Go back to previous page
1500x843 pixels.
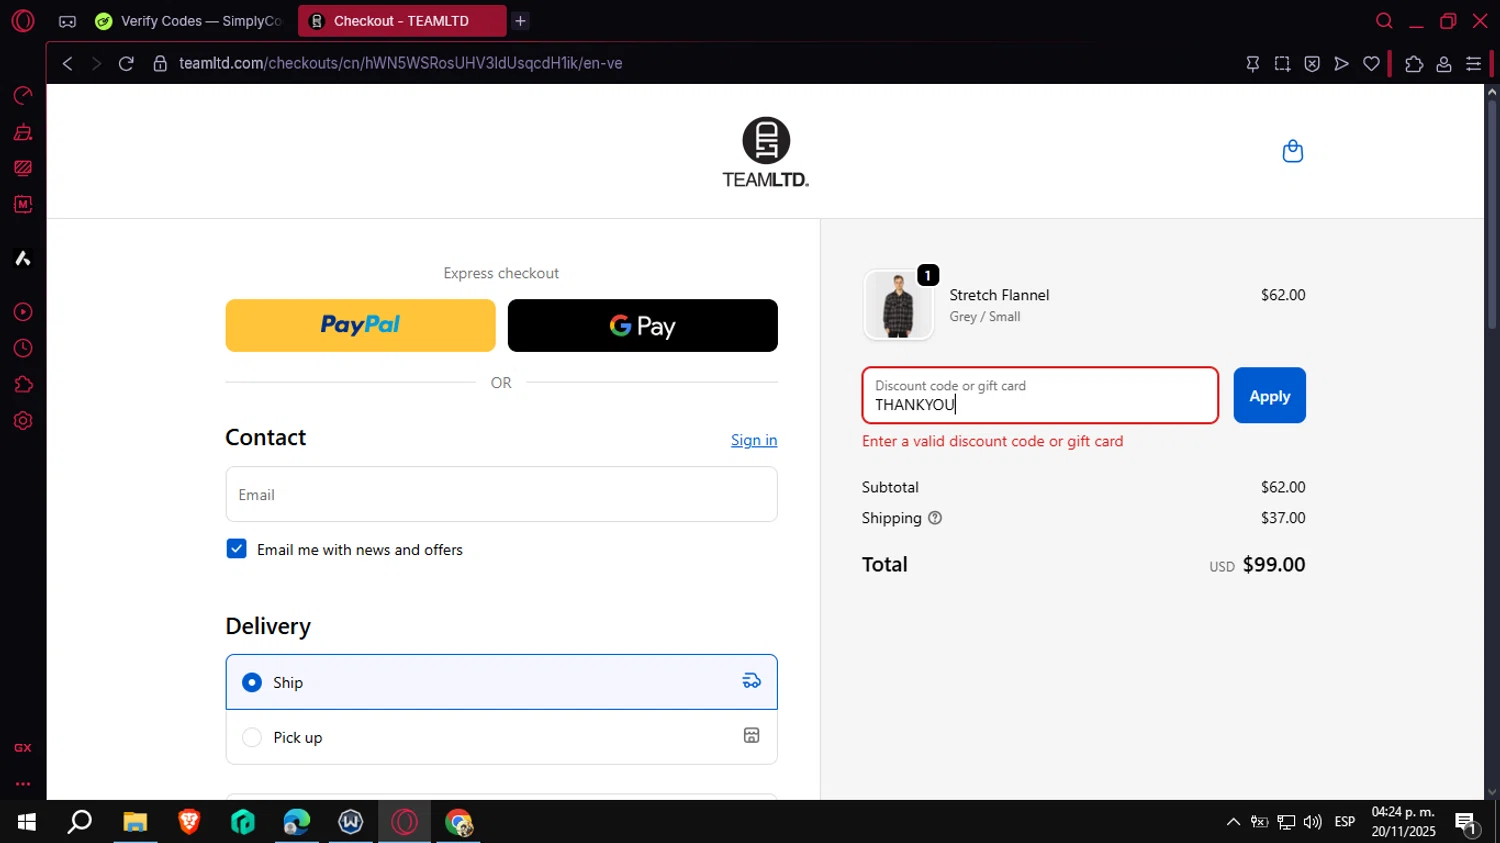click(x=67, y=63)
